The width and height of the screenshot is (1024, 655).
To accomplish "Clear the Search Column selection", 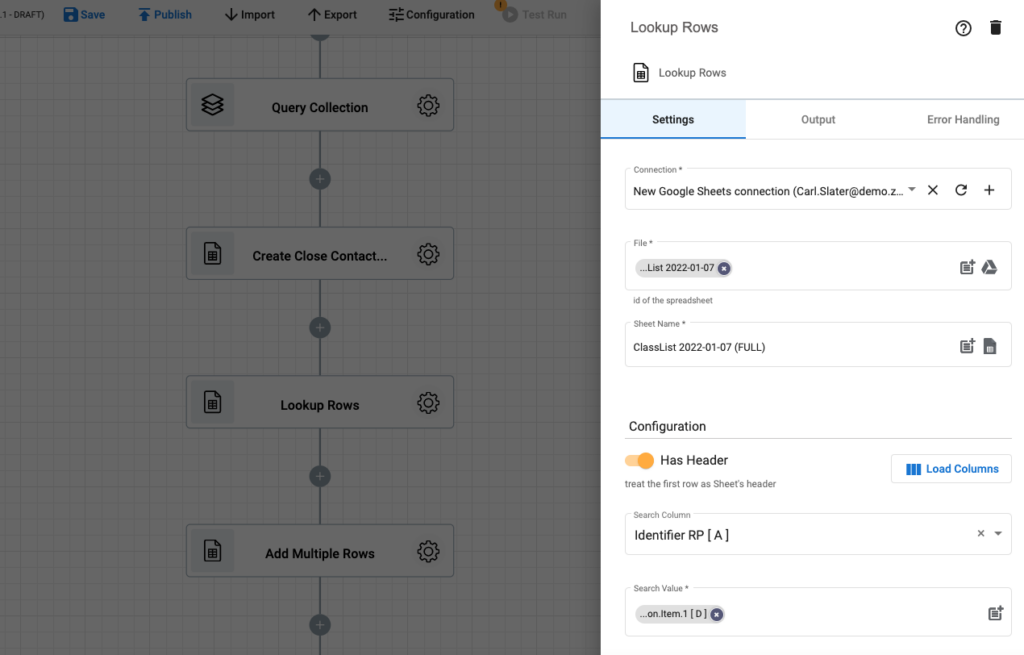I will 980,534.
